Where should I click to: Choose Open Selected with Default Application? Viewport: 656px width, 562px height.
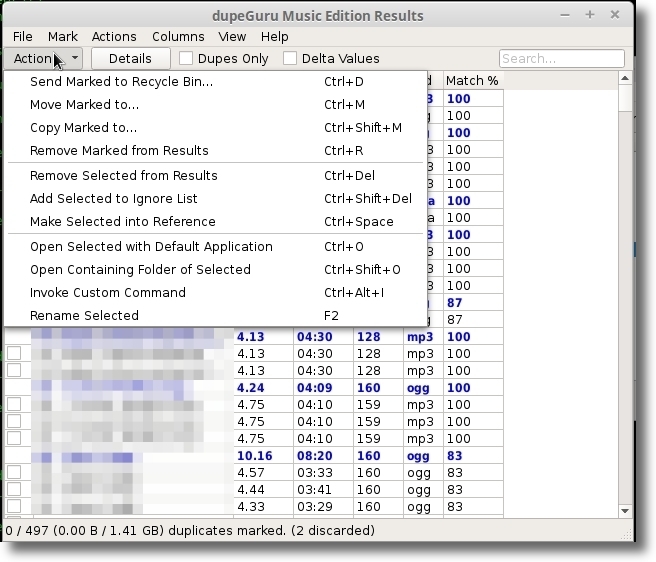coord(215,247)
